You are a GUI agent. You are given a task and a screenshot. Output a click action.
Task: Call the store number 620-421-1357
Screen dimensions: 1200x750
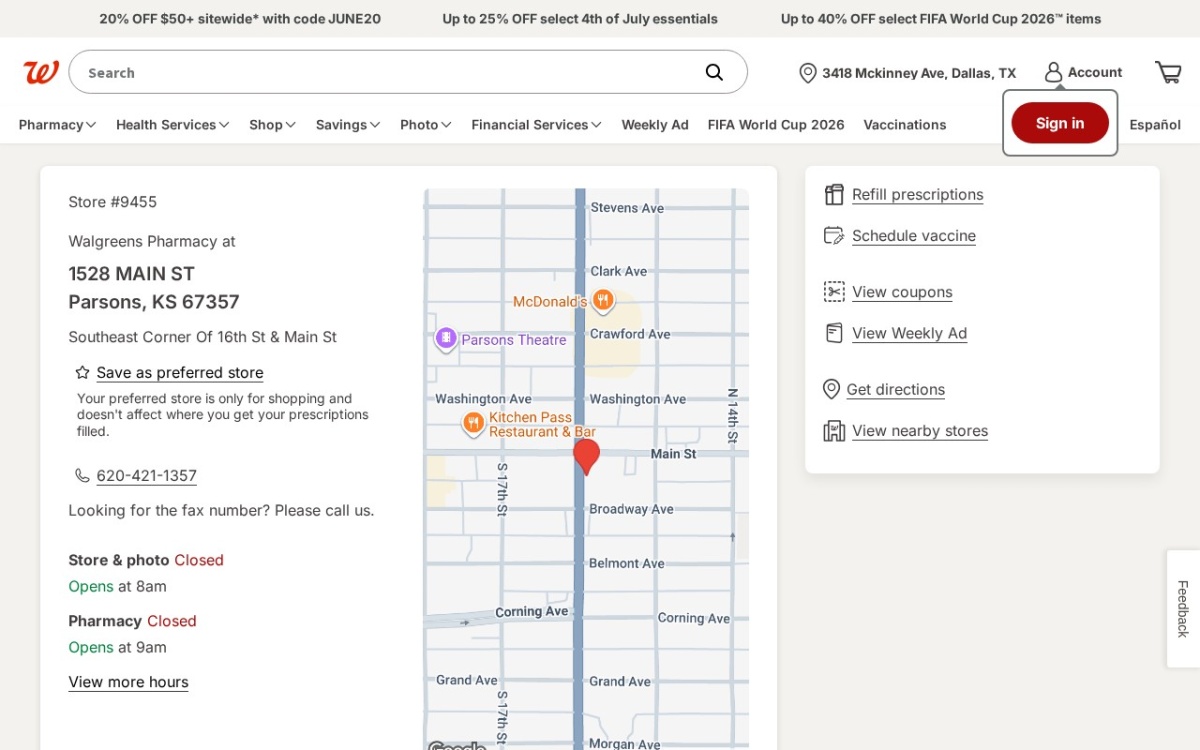tap(147, 476)
